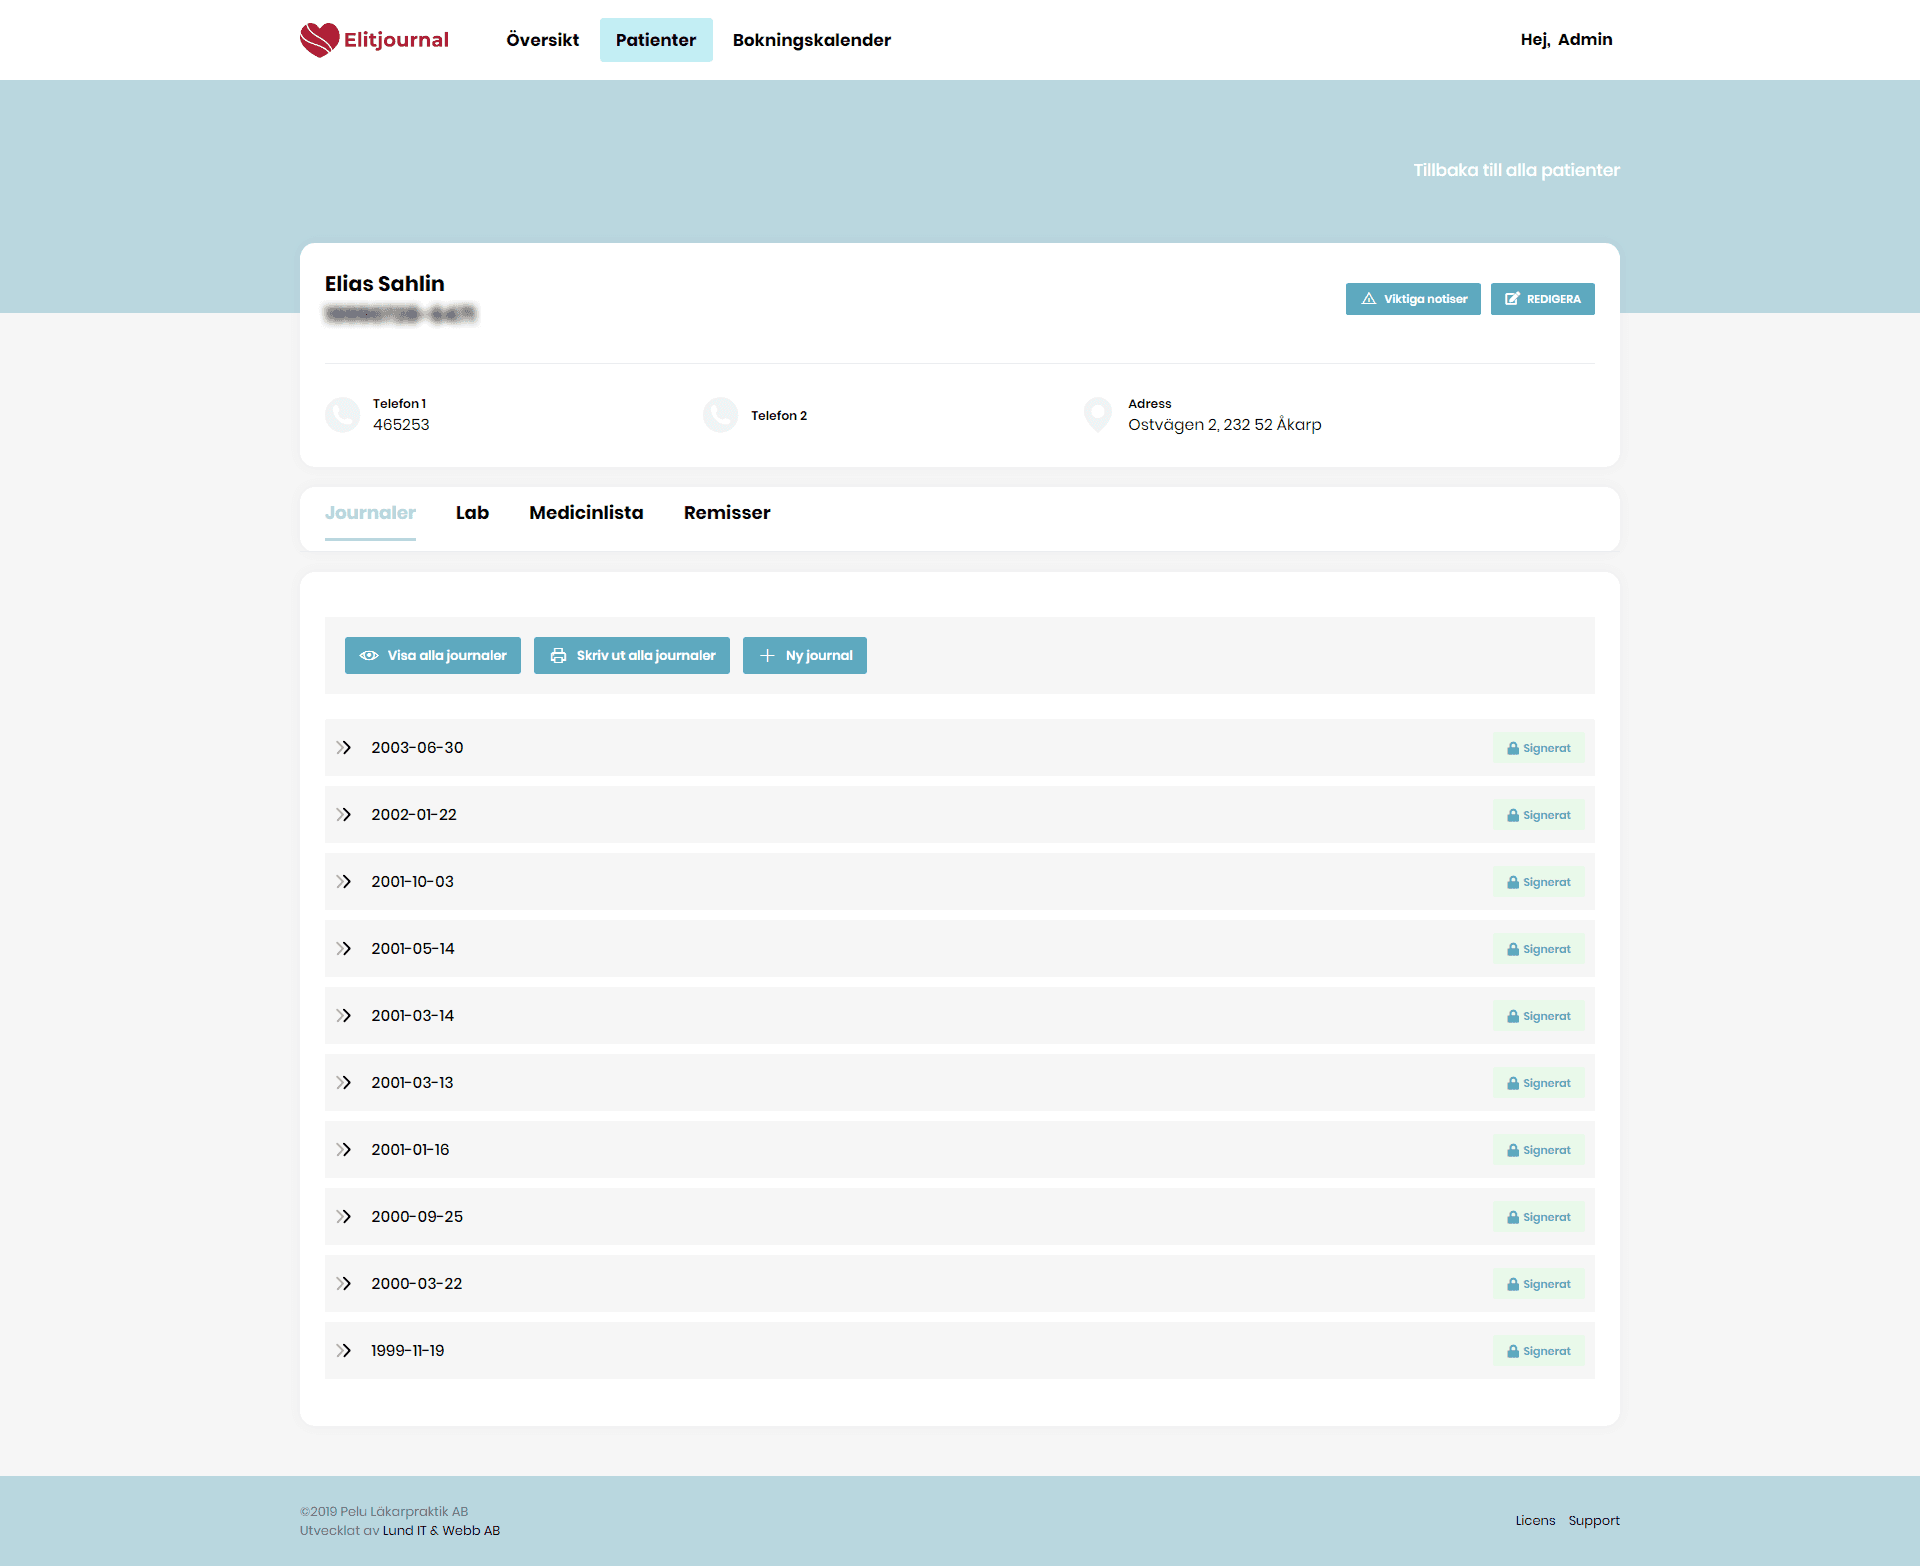Switch to the Remisser tab
1920x1566 pixels.
(x=727, y=513)
